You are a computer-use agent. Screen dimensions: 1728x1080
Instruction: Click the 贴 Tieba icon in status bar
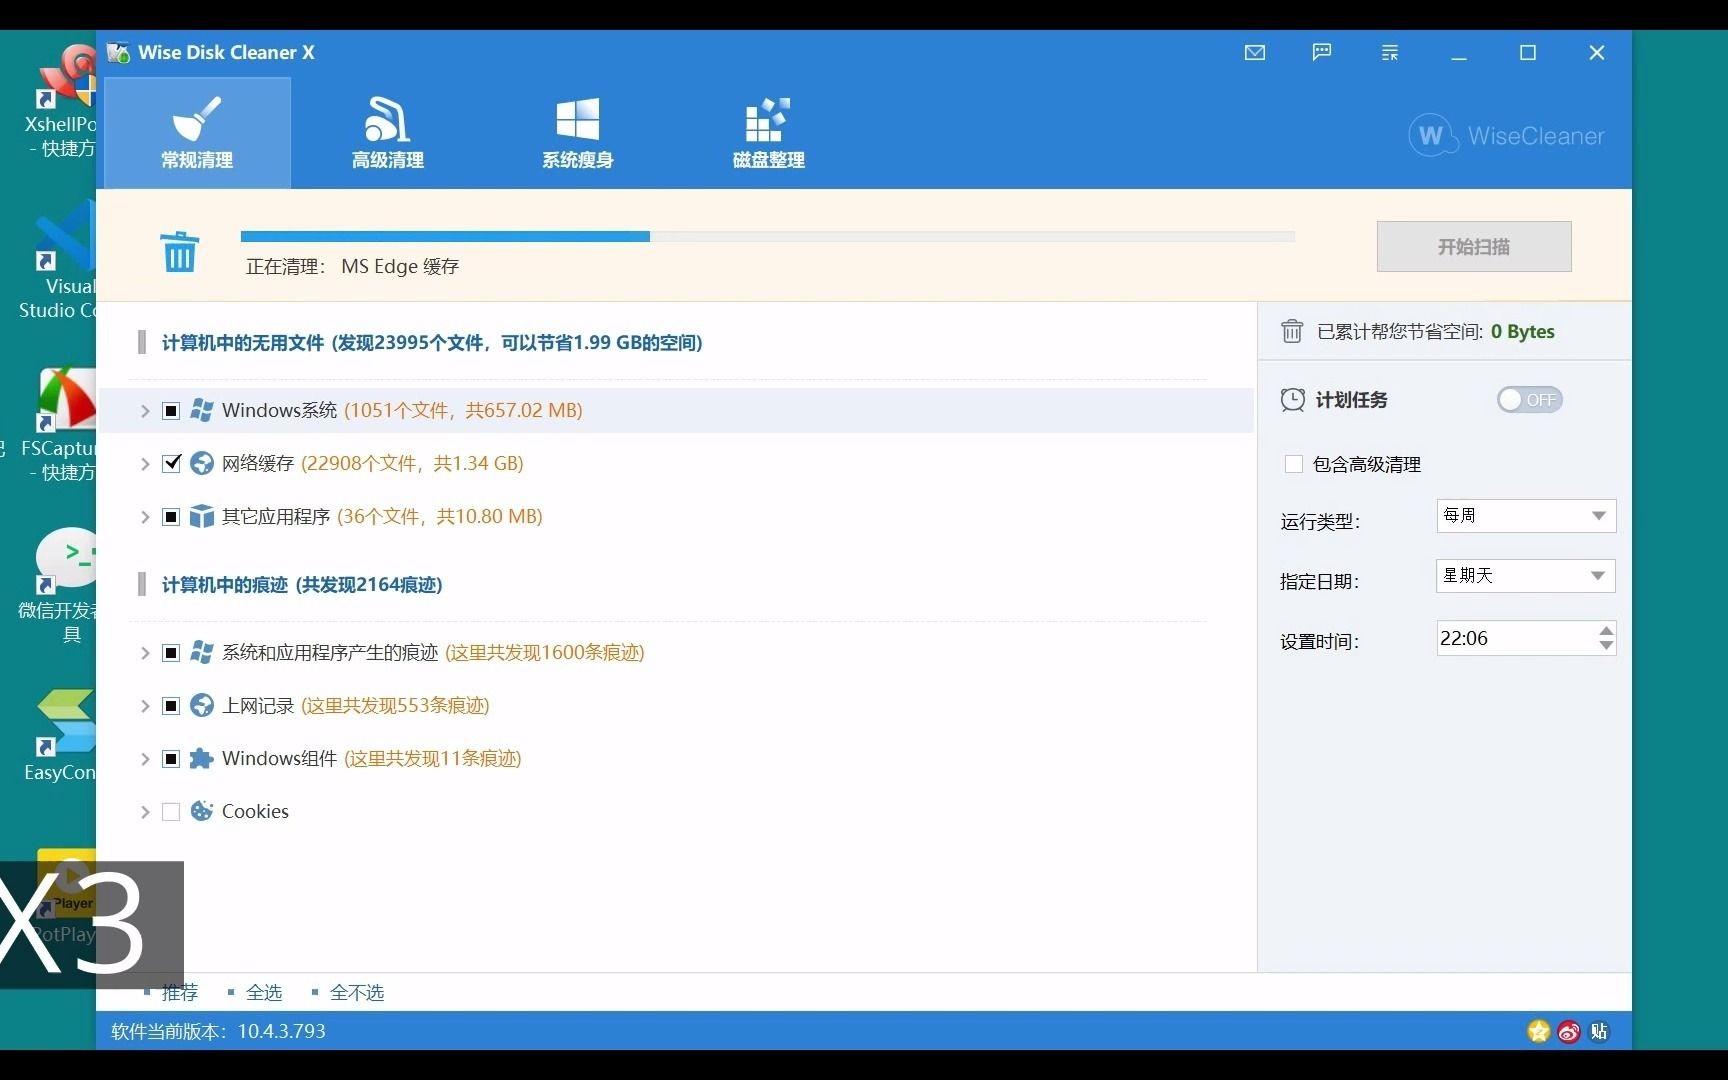(1598, 1031)
